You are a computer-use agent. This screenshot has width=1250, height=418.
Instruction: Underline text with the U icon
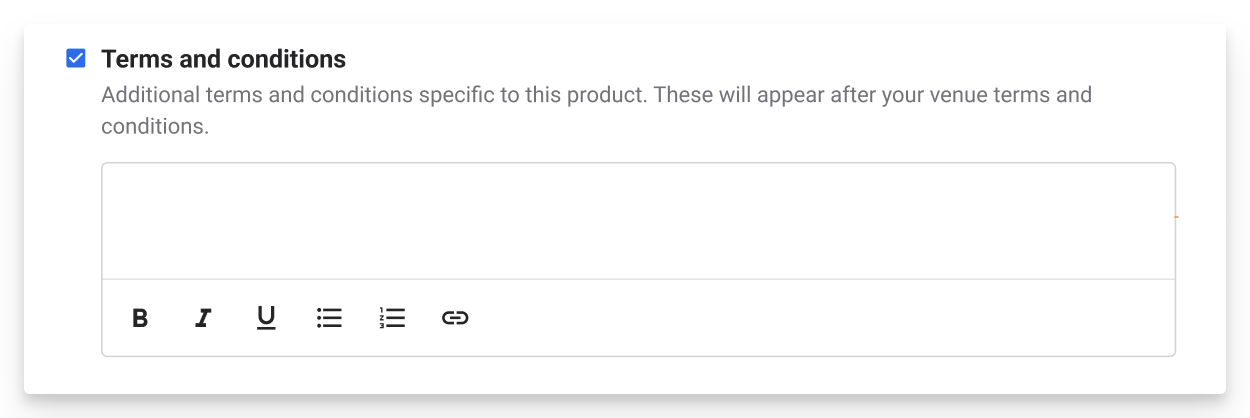coord(266,318)
